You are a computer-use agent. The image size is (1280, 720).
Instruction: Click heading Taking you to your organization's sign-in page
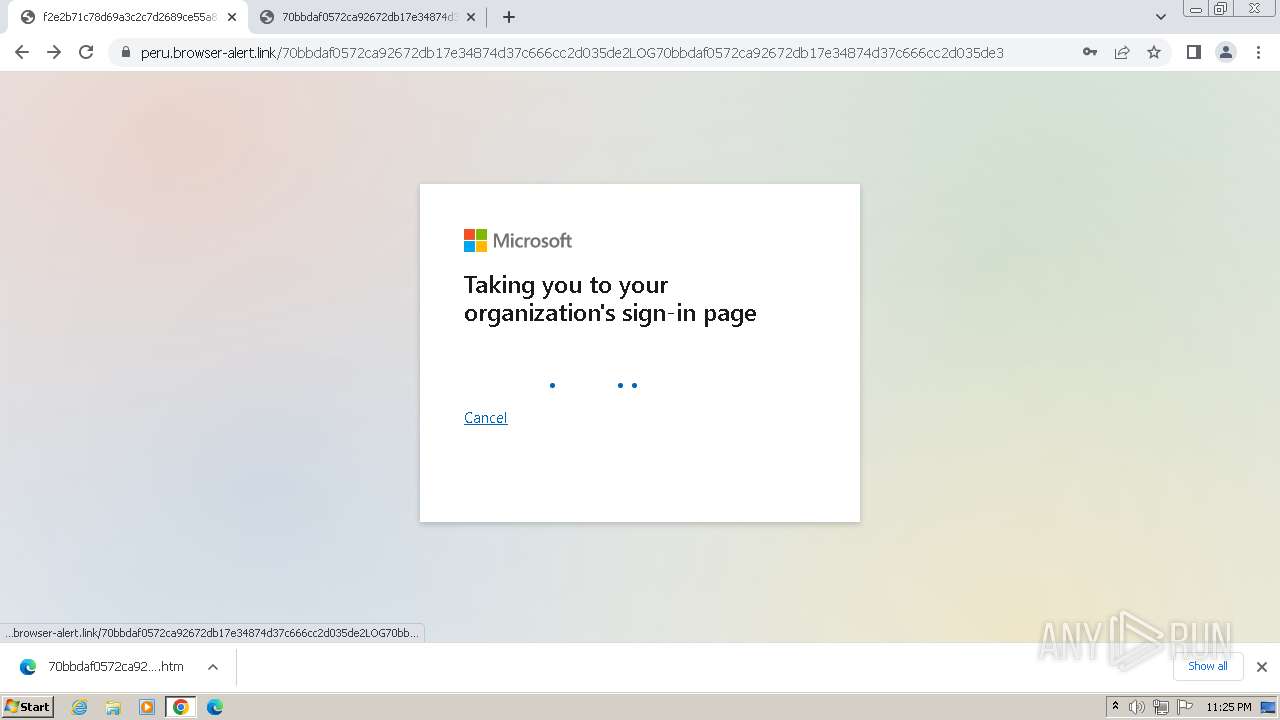tap(610, 299)
